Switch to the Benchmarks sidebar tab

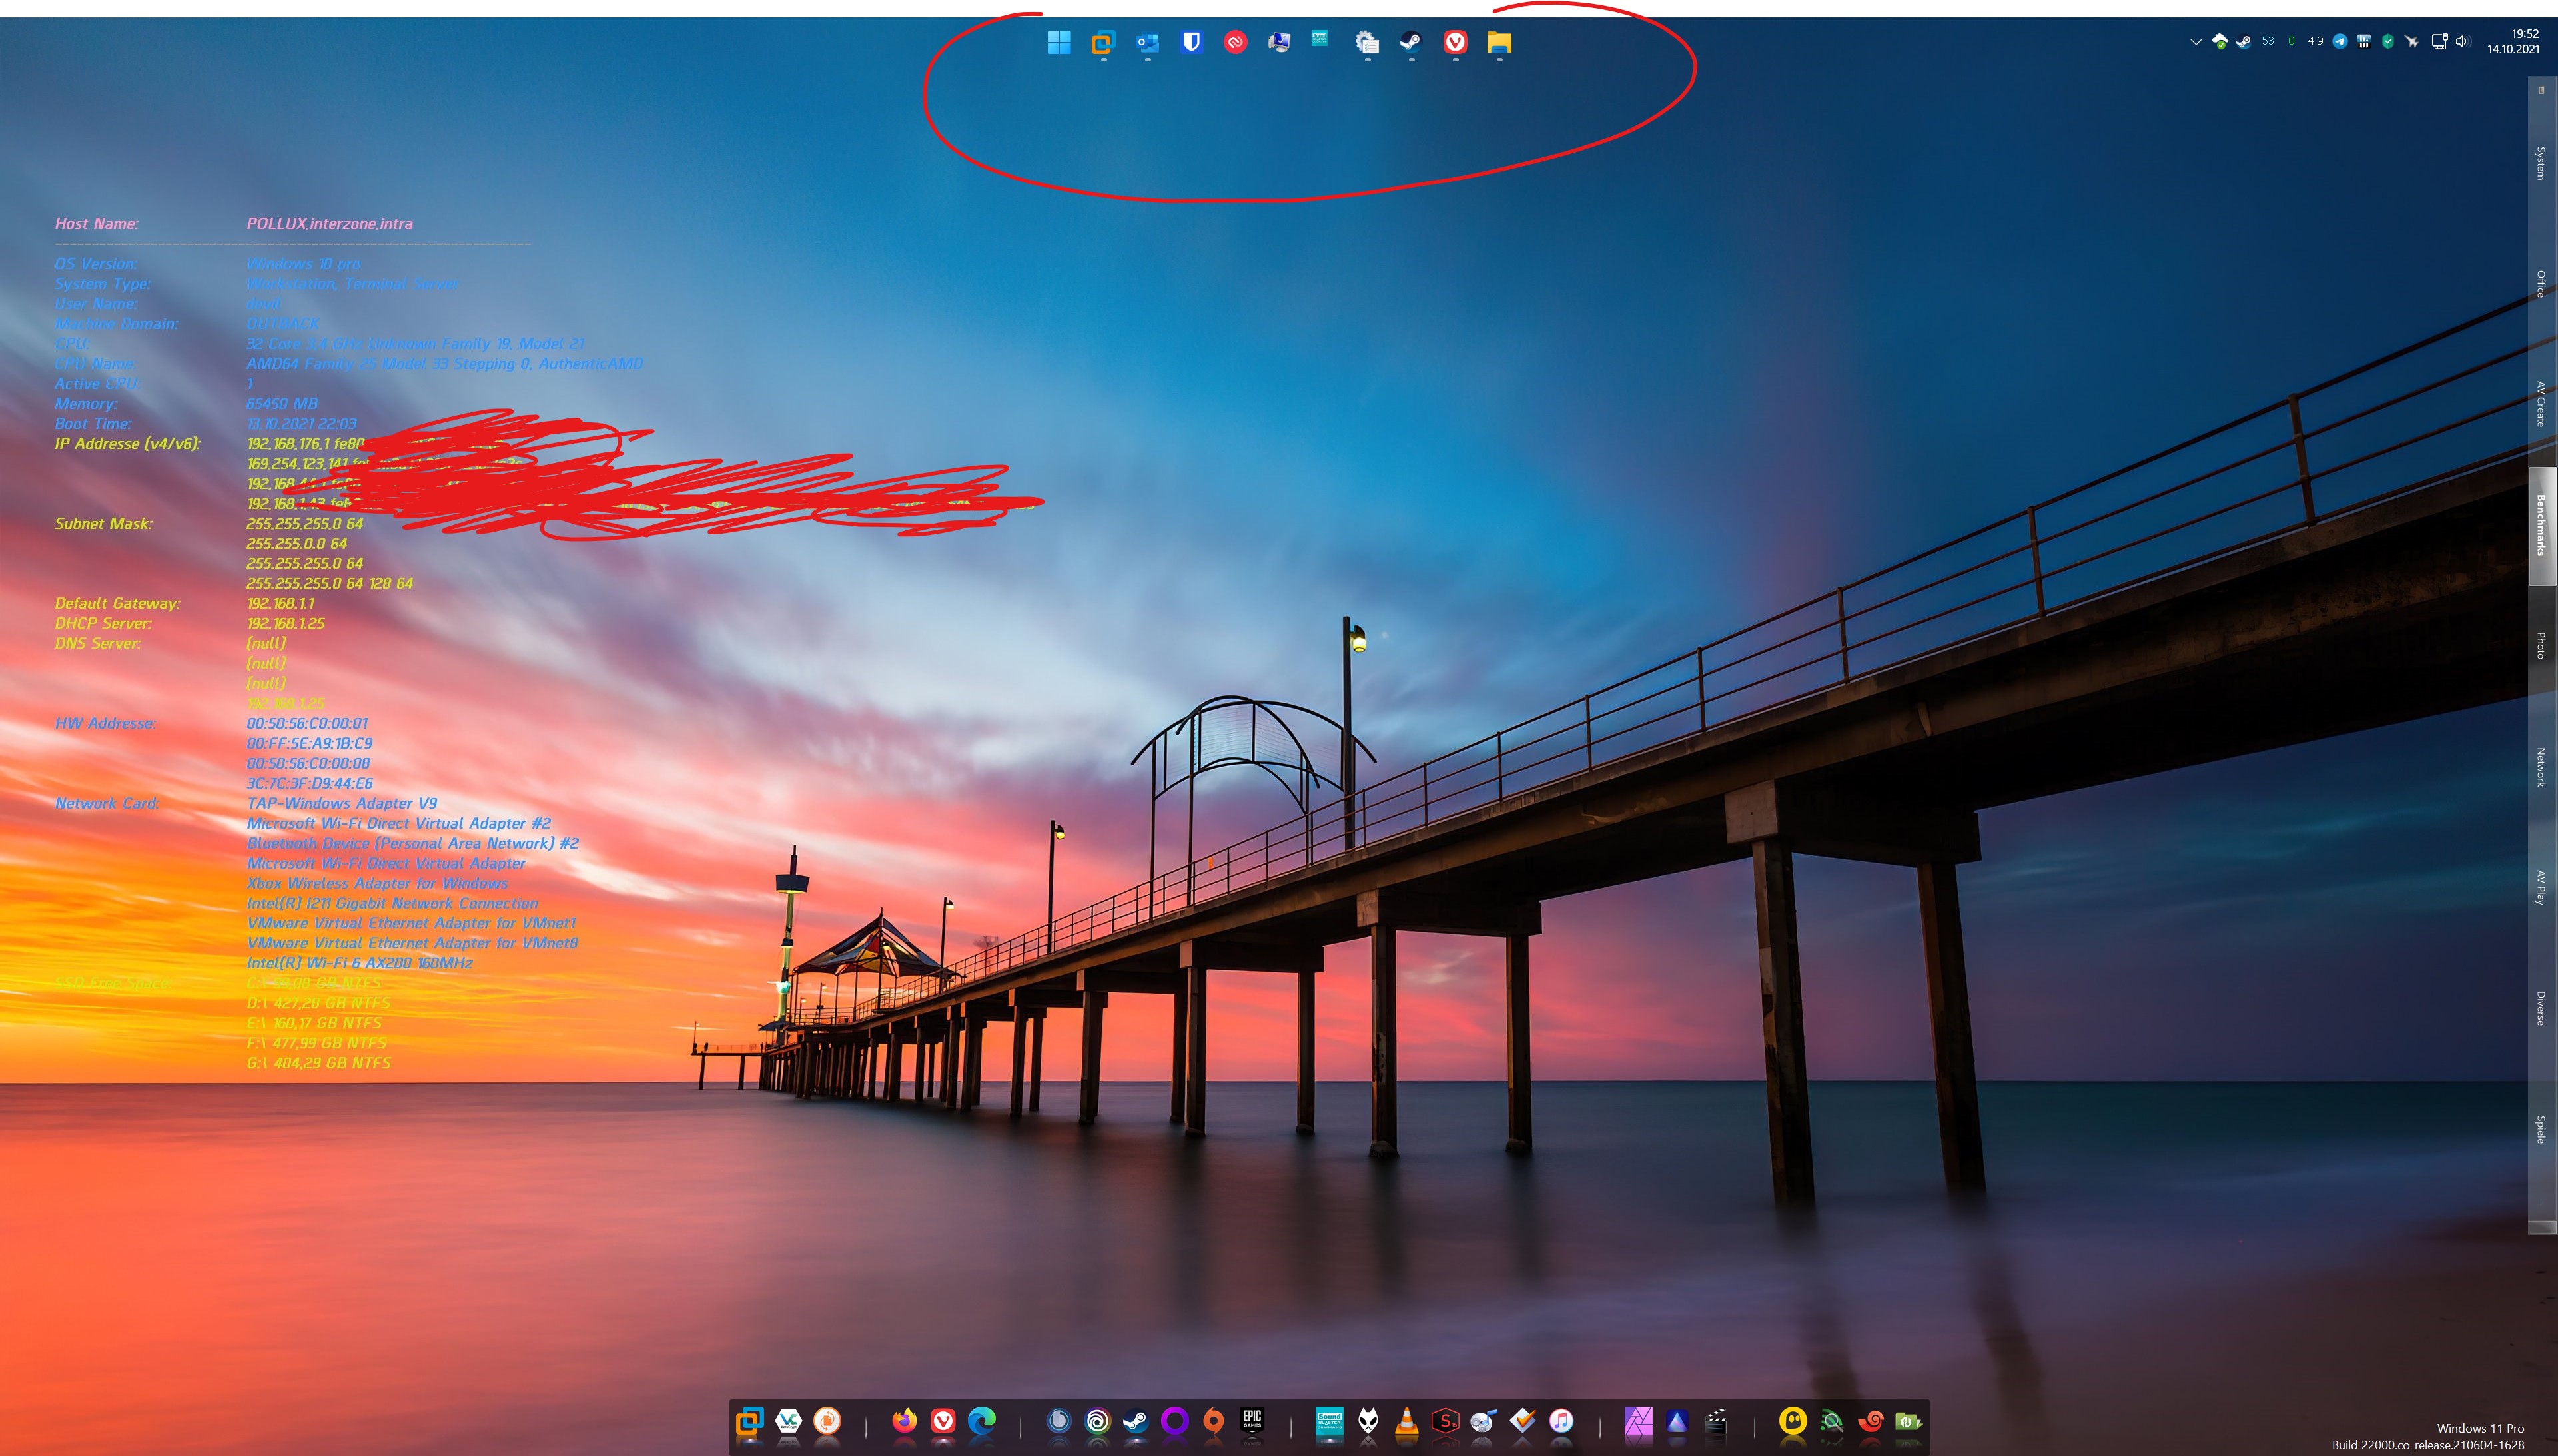[x=2541, y=525]
